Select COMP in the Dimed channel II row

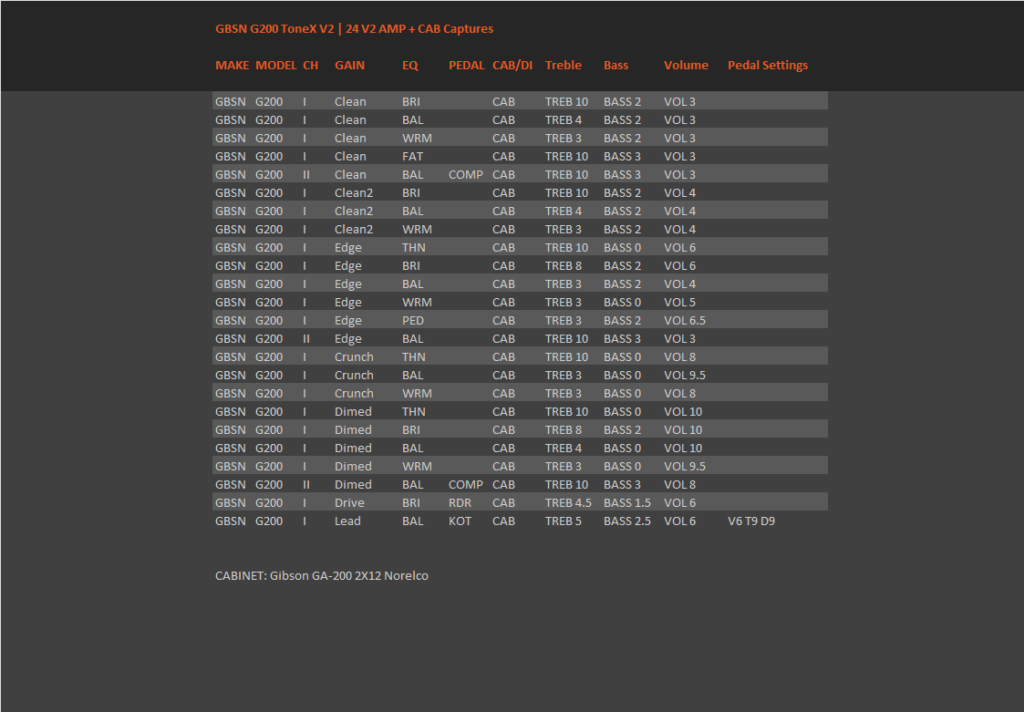pos(466,485)
